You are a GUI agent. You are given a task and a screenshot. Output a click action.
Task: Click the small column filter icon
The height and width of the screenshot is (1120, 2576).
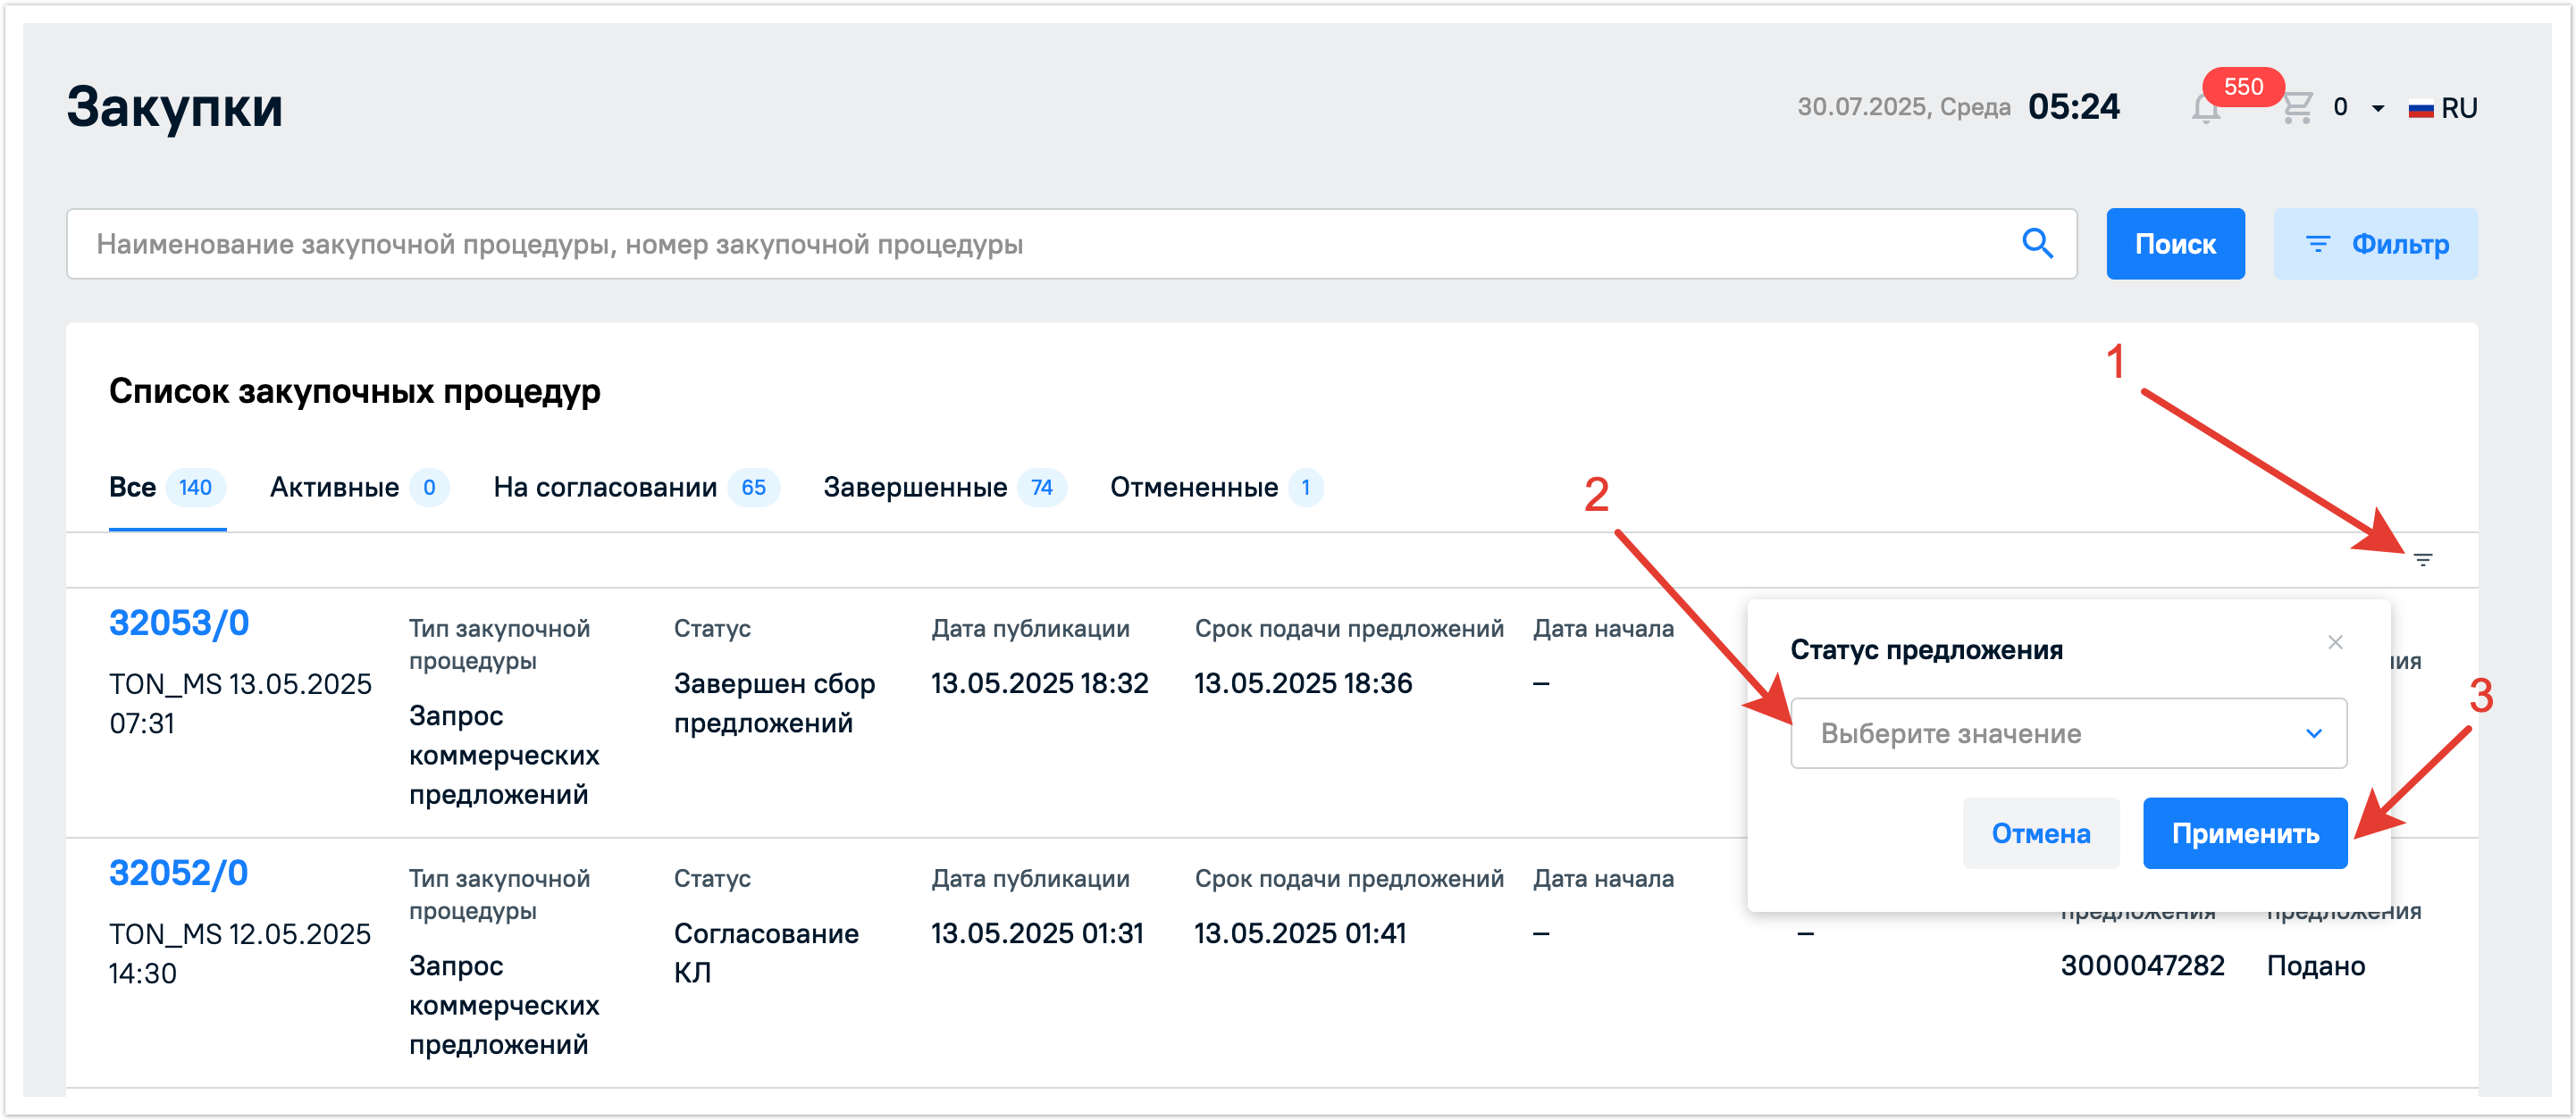click(2422, 559)
